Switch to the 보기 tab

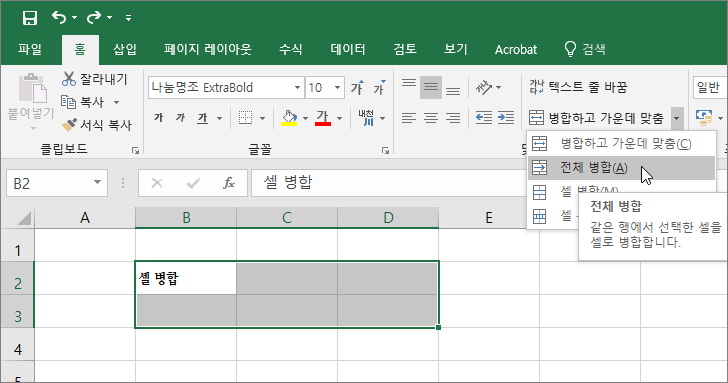(x=455, y=49)
